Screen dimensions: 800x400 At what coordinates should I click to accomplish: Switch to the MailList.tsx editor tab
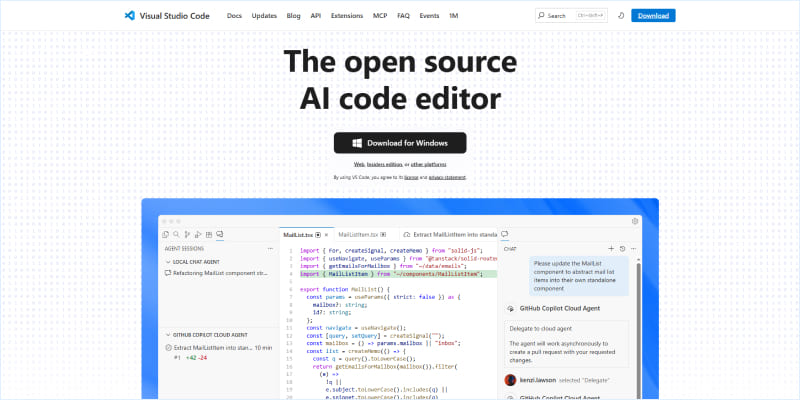pos(306,235)
